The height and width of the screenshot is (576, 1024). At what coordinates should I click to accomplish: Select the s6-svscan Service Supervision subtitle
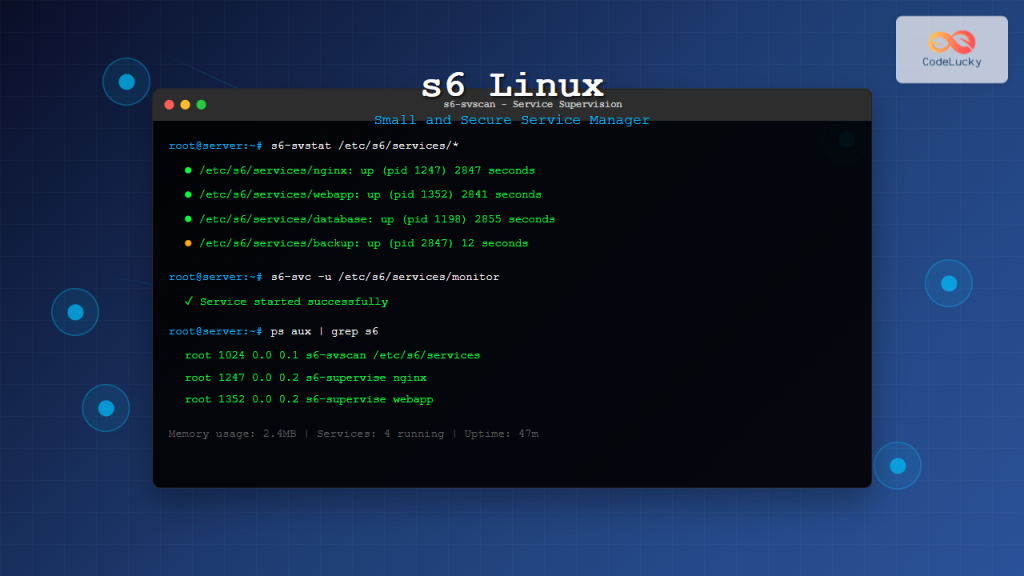pyautogui.click(x=530, y=103)
